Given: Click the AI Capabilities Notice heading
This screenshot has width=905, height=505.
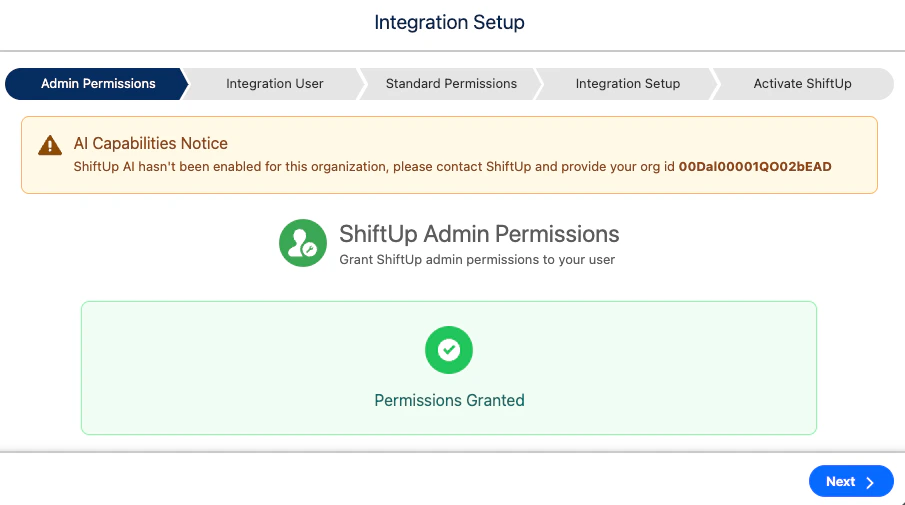Looking at the screenshot, I should pyautogui.click(x=151, y=143).
